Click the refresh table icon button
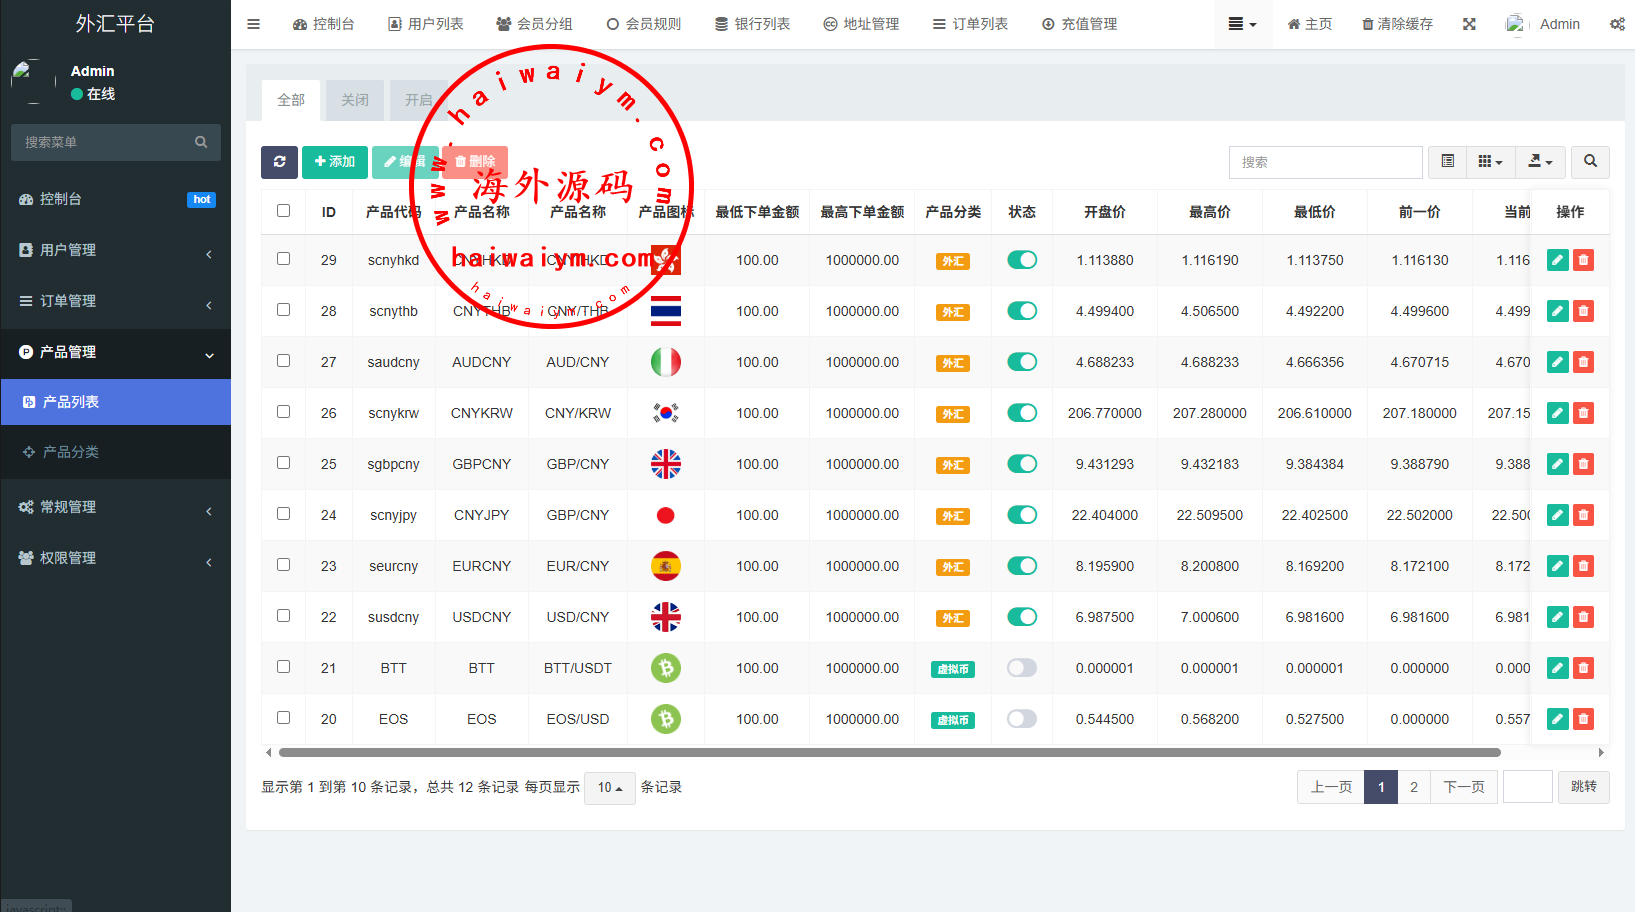 coord(279,162)
